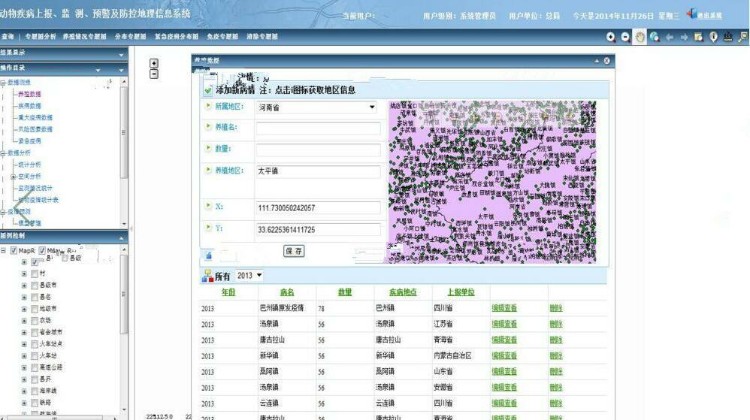Click the chart icon beside 所有
The image size is (750, 420).
[208, 276]
